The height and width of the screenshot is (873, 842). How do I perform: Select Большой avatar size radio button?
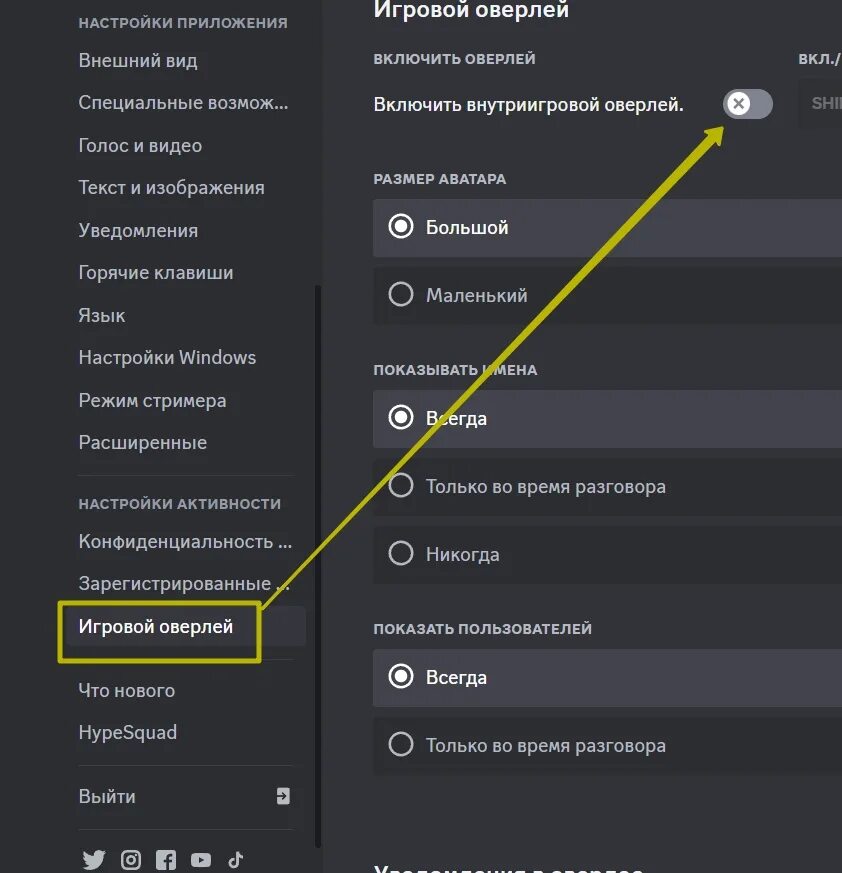point(401,227)
